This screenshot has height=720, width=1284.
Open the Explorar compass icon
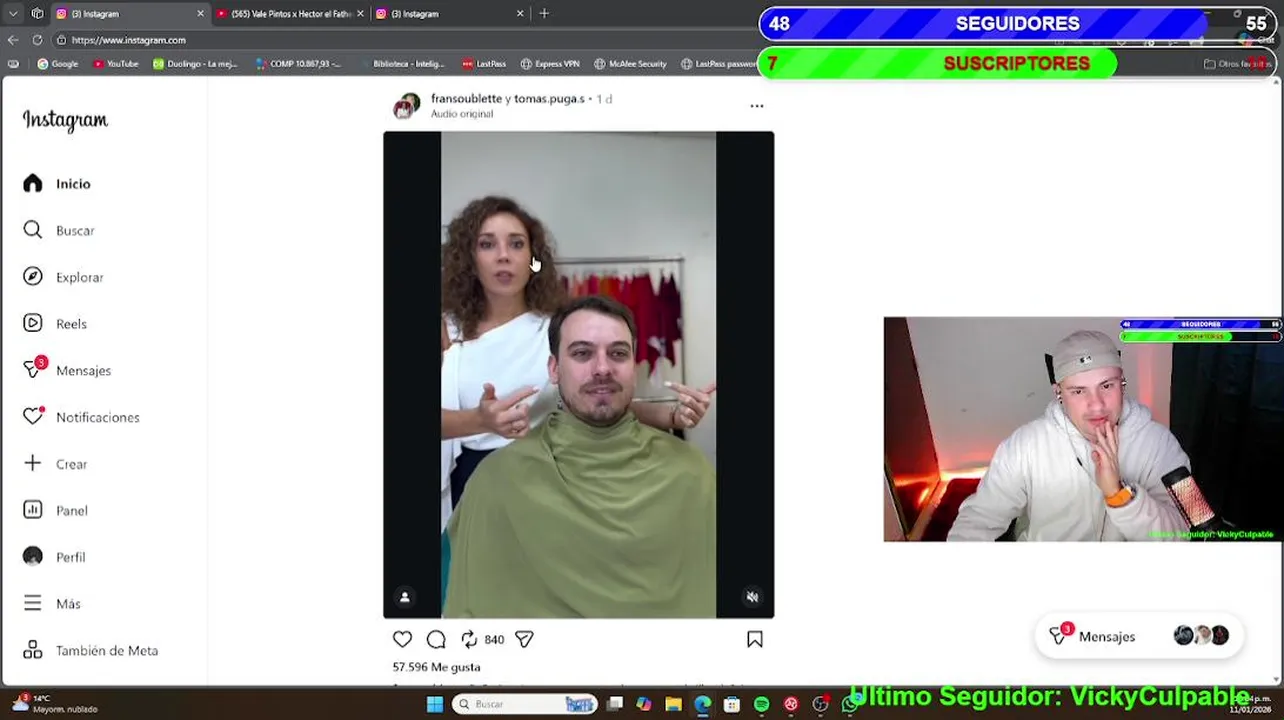(x=33, y=277)
